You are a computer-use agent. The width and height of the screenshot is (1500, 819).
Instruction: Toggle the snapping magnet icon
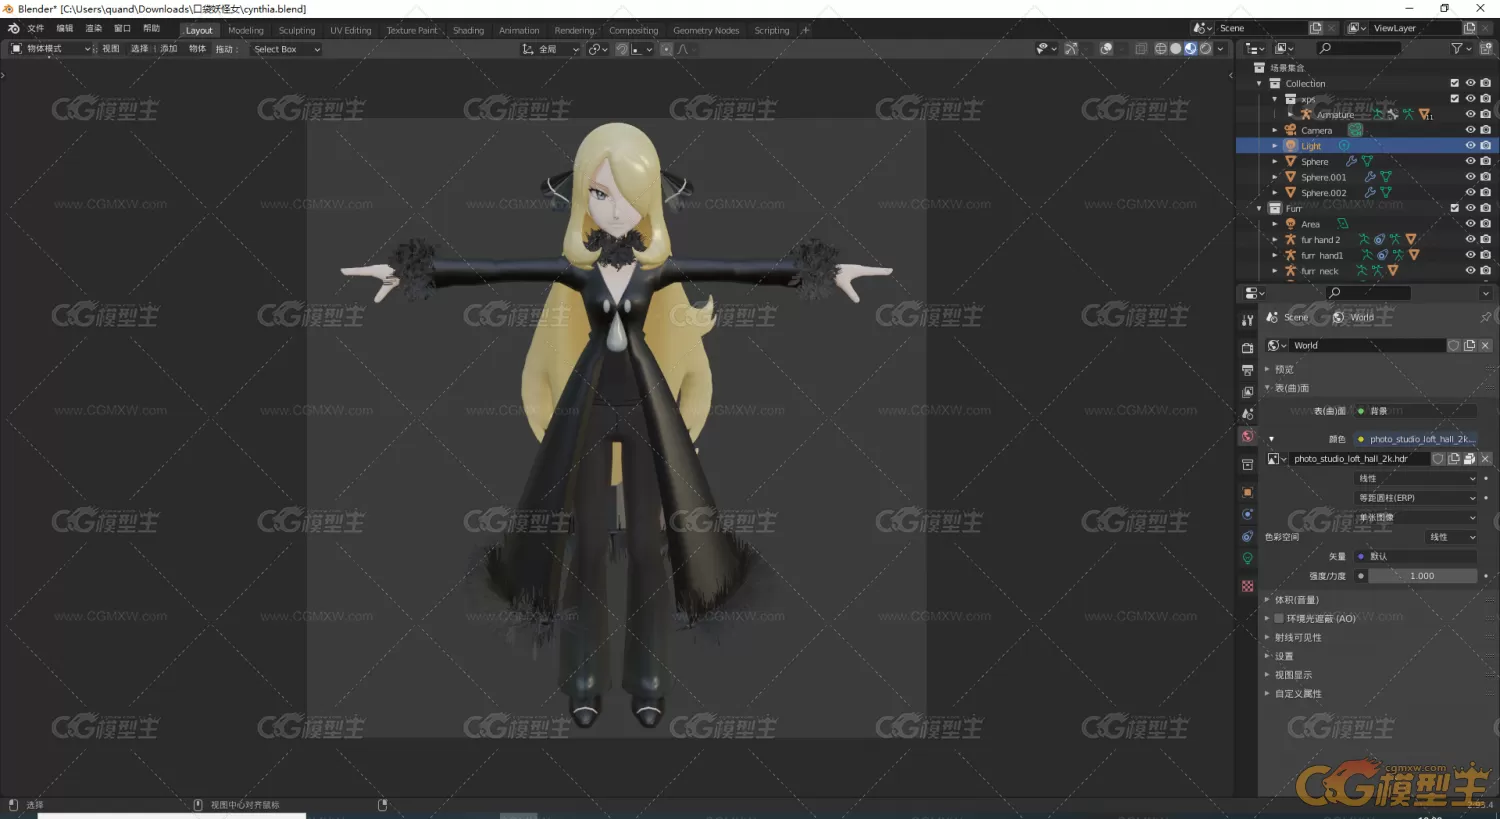tap(621, 49)
